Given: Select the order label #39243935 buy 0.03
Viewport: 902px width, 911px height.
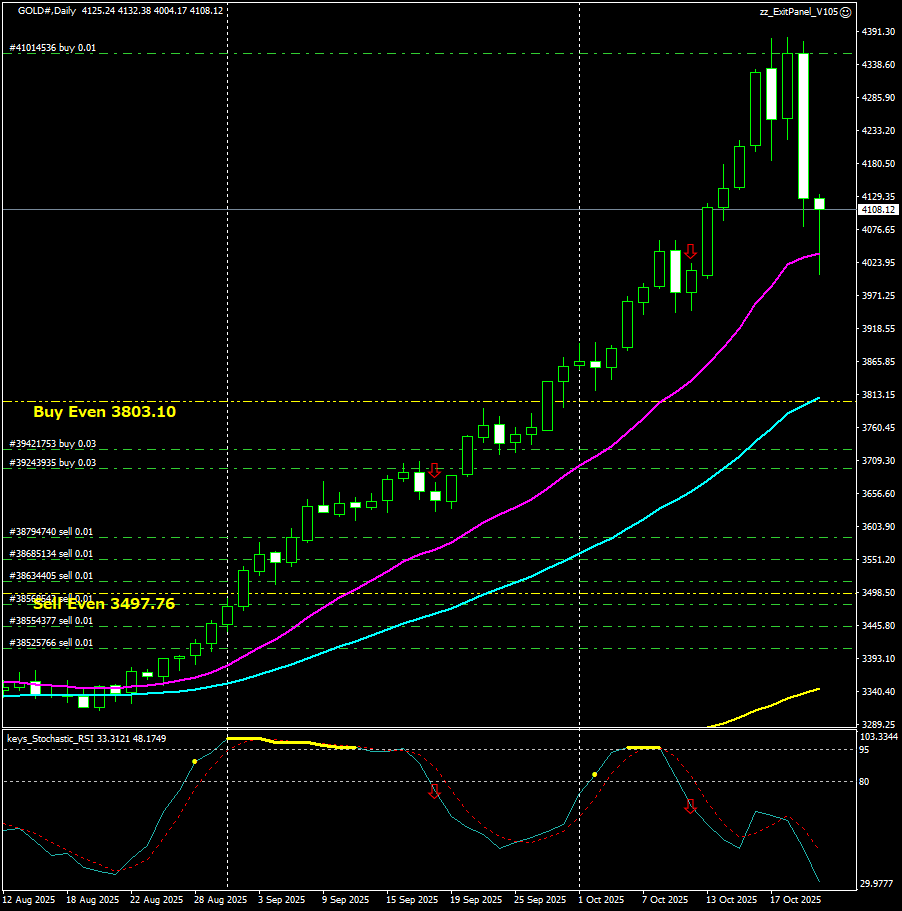Looking at the screenshot, I should tap(53, 463).
